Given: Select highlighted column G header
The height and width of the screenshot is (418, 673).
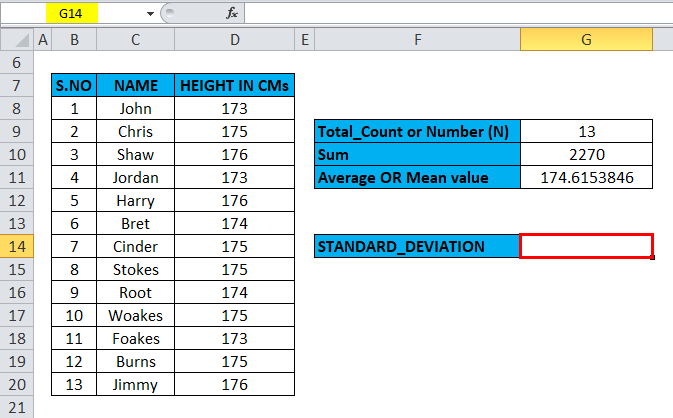Looking at the screenshot, I should coord(586,40).
